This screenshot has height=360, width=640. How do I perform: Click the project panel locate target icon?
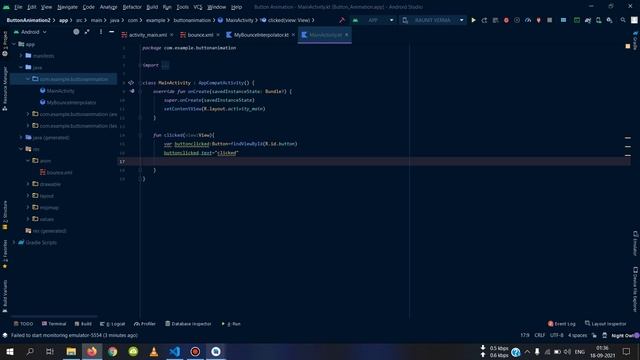click(x=76, y=31)
